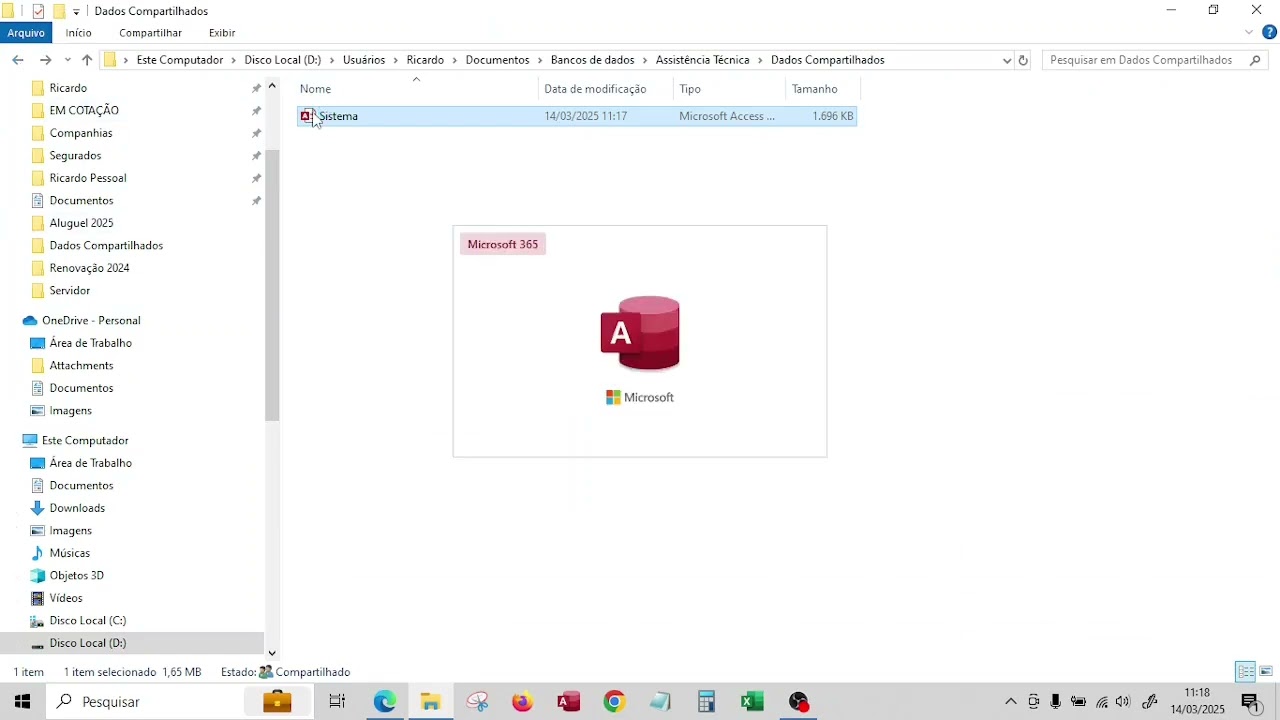Viewport: 1280px width, 720px height.
Task: Go back with the left arrow
Action: click(18, 60)
